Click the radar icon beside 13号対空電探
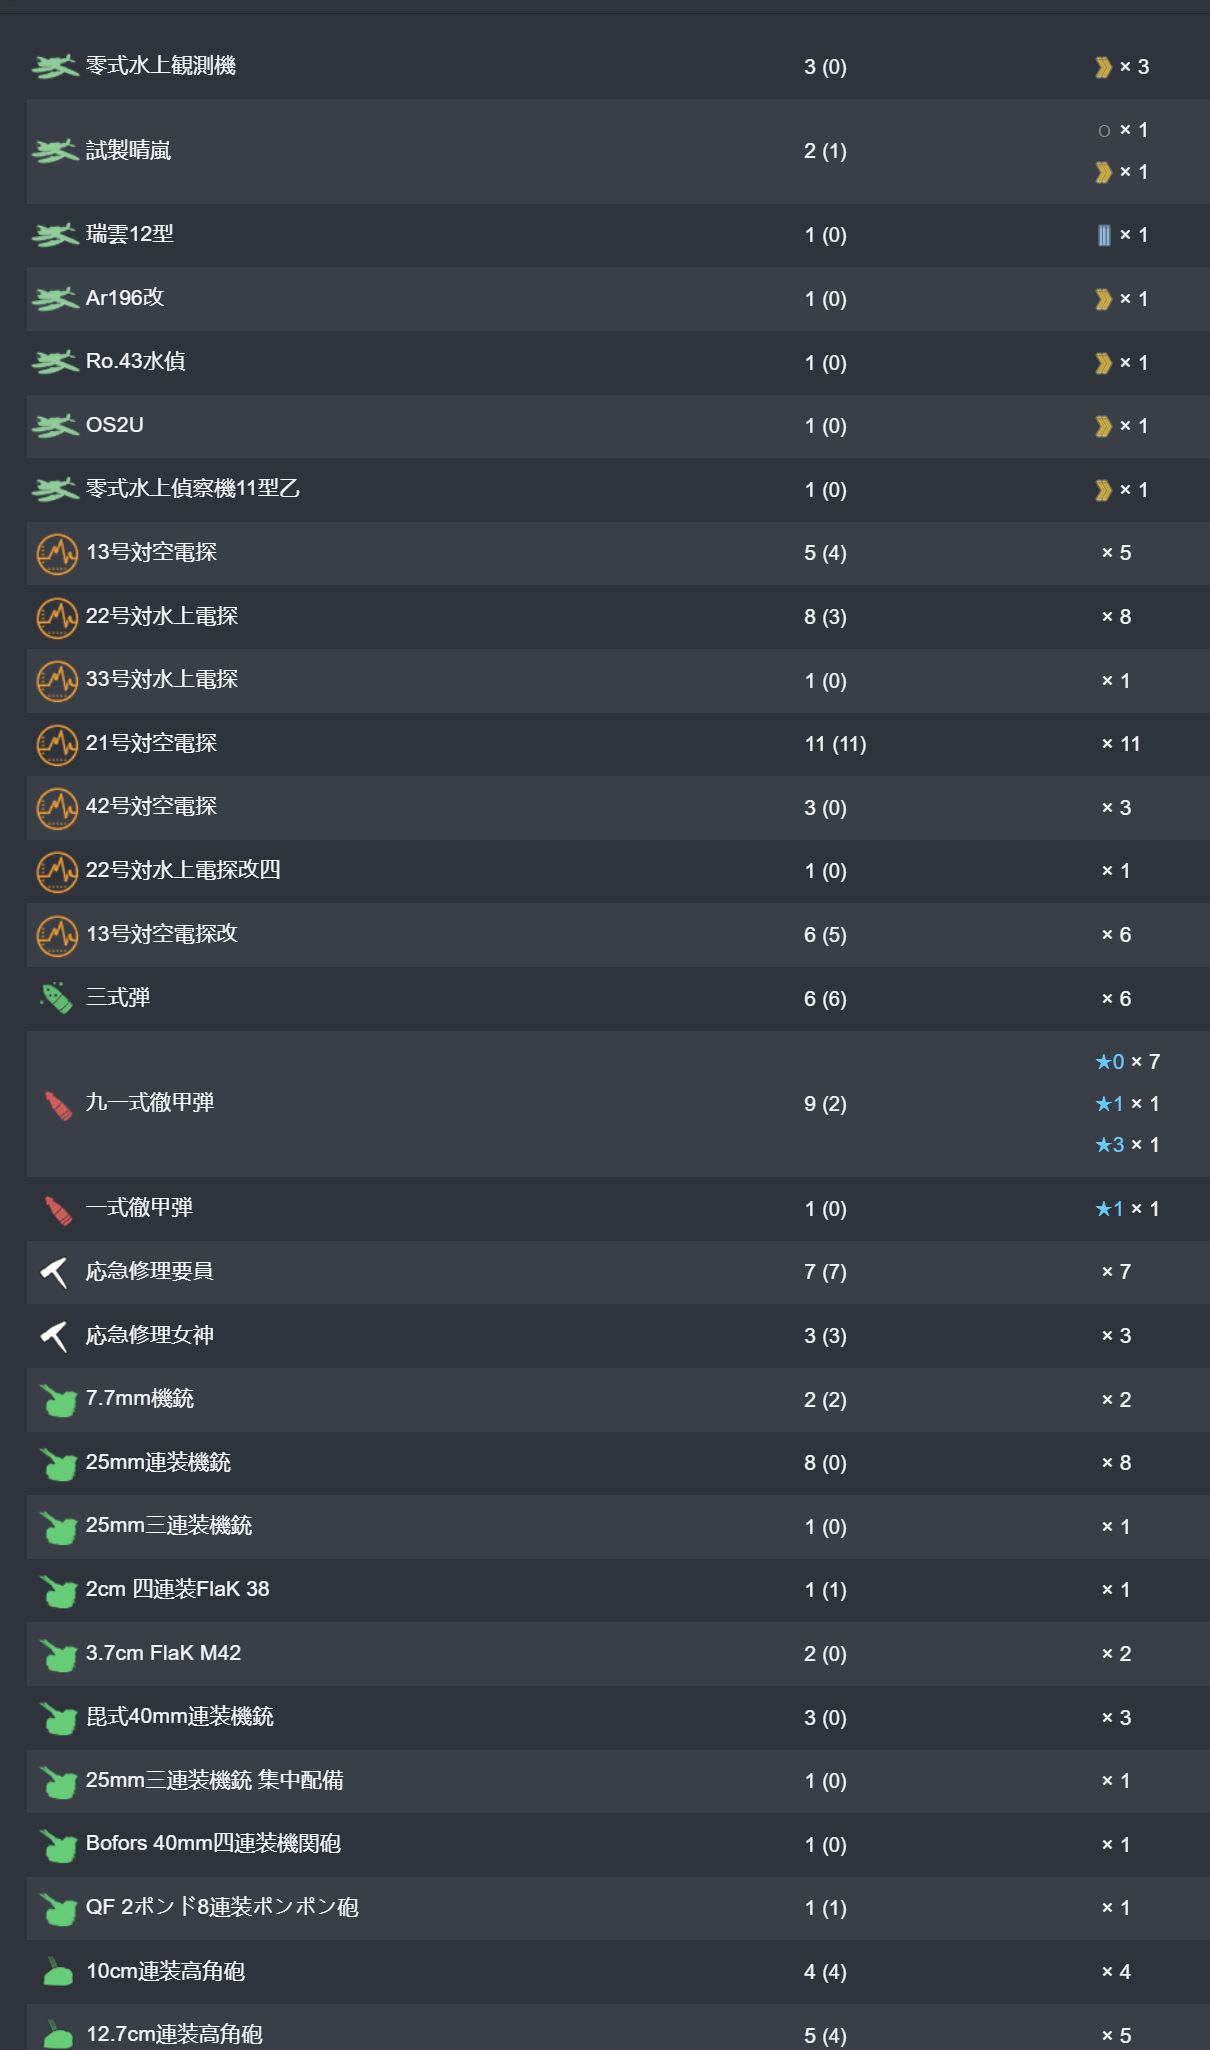This screenshot has height=2050, width=1210. click(x=57, y=553)
